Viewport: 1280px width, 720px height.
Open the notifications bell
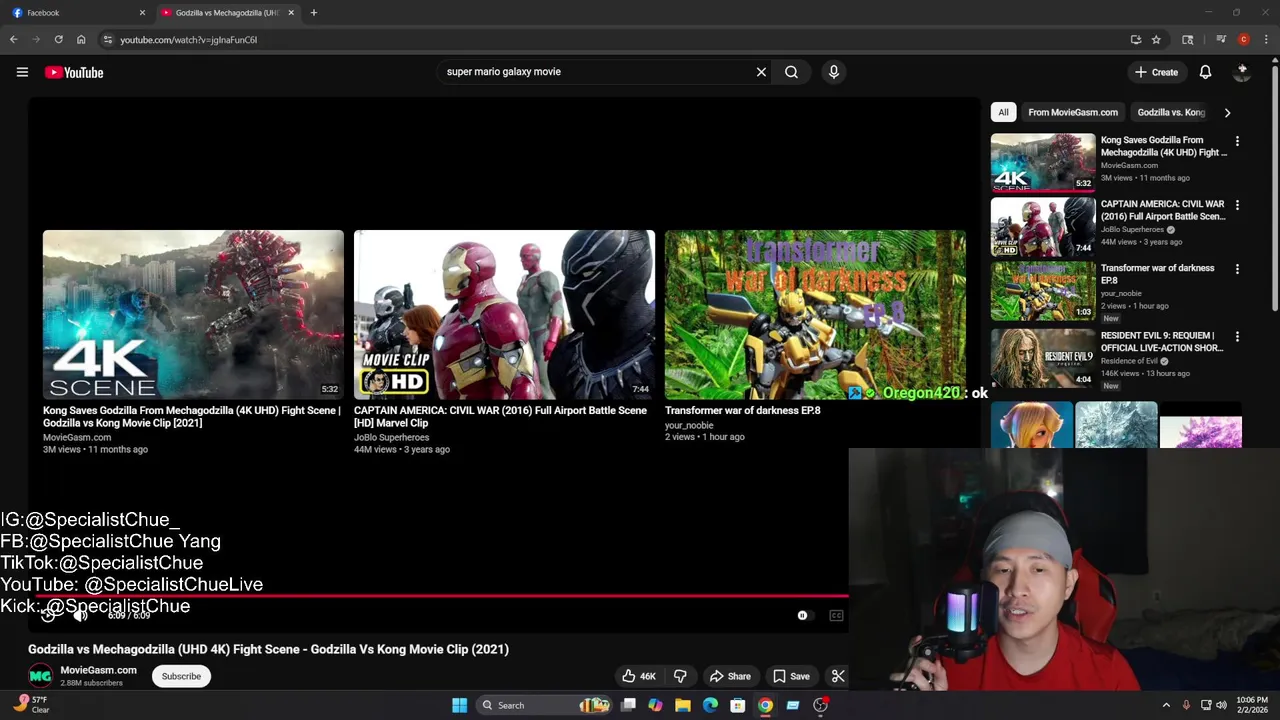pyautogui.click(x=1205, y=72)
